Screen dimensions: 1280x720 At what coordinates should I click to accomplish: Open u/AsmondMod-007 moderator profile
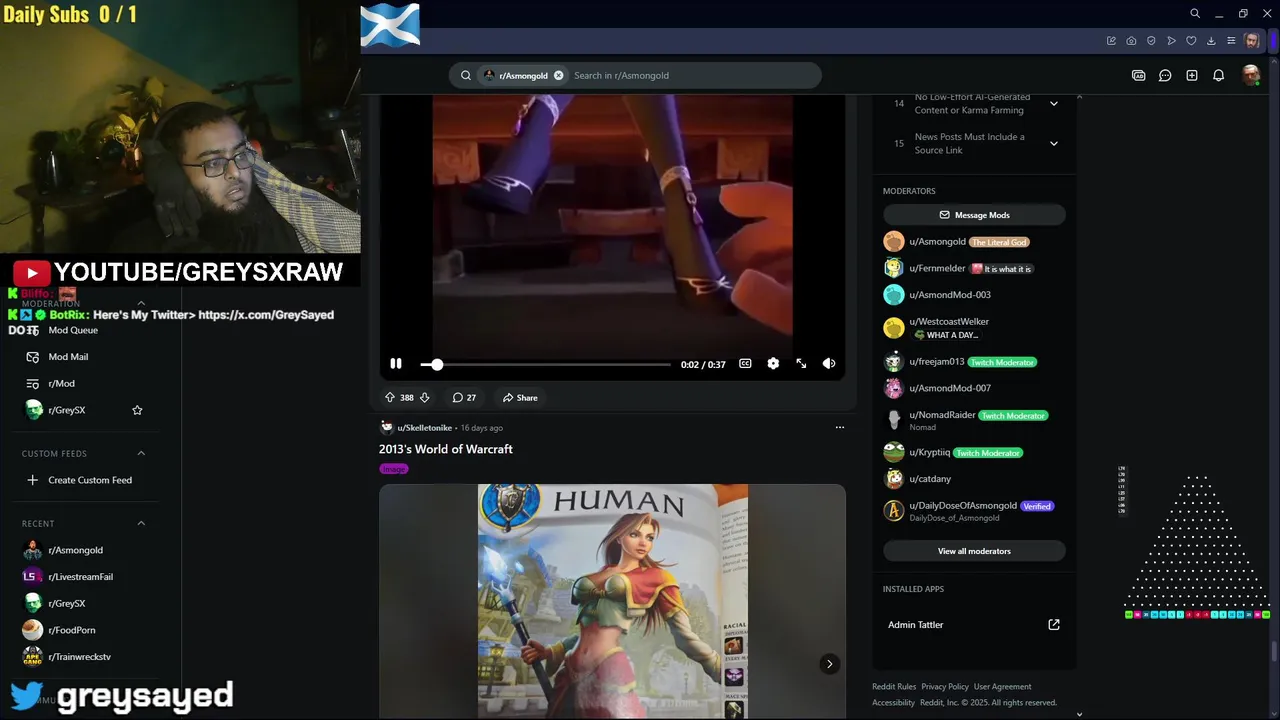[950, 388]
